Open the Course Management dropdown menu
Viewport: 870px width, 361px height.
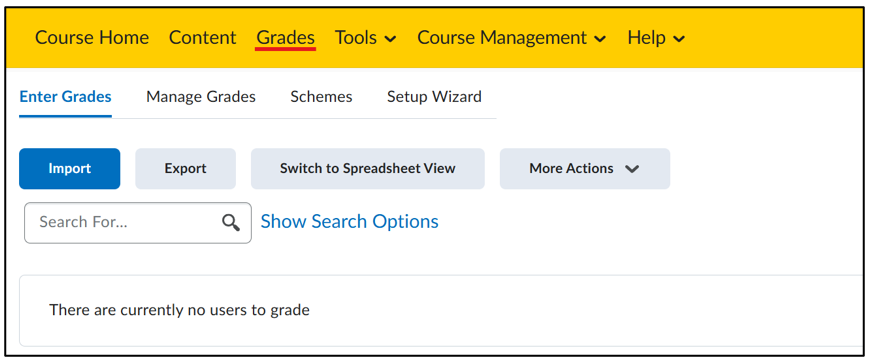[512, 38]
